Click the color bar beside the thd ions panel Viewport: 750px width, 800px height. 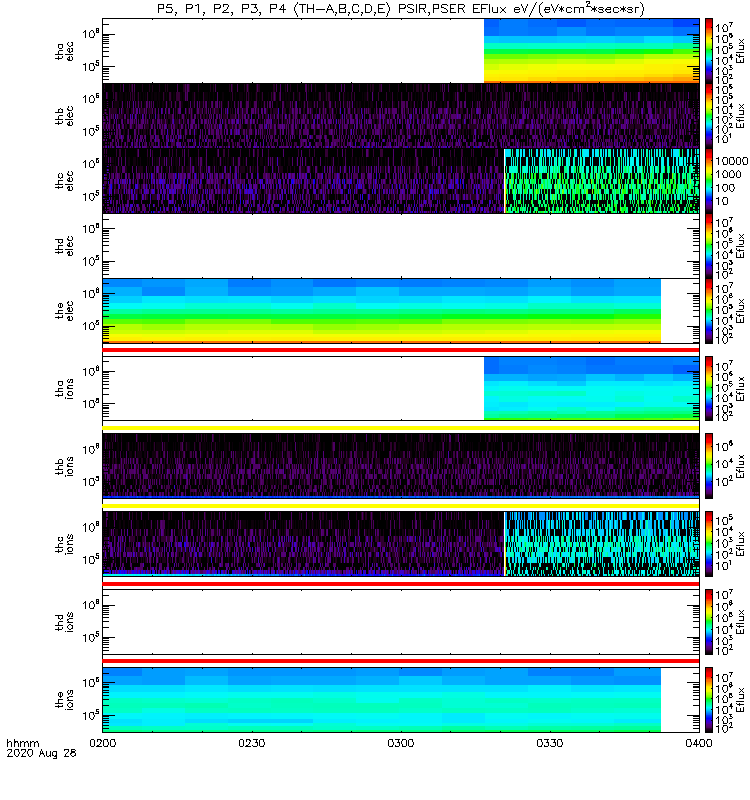point(709,622)
